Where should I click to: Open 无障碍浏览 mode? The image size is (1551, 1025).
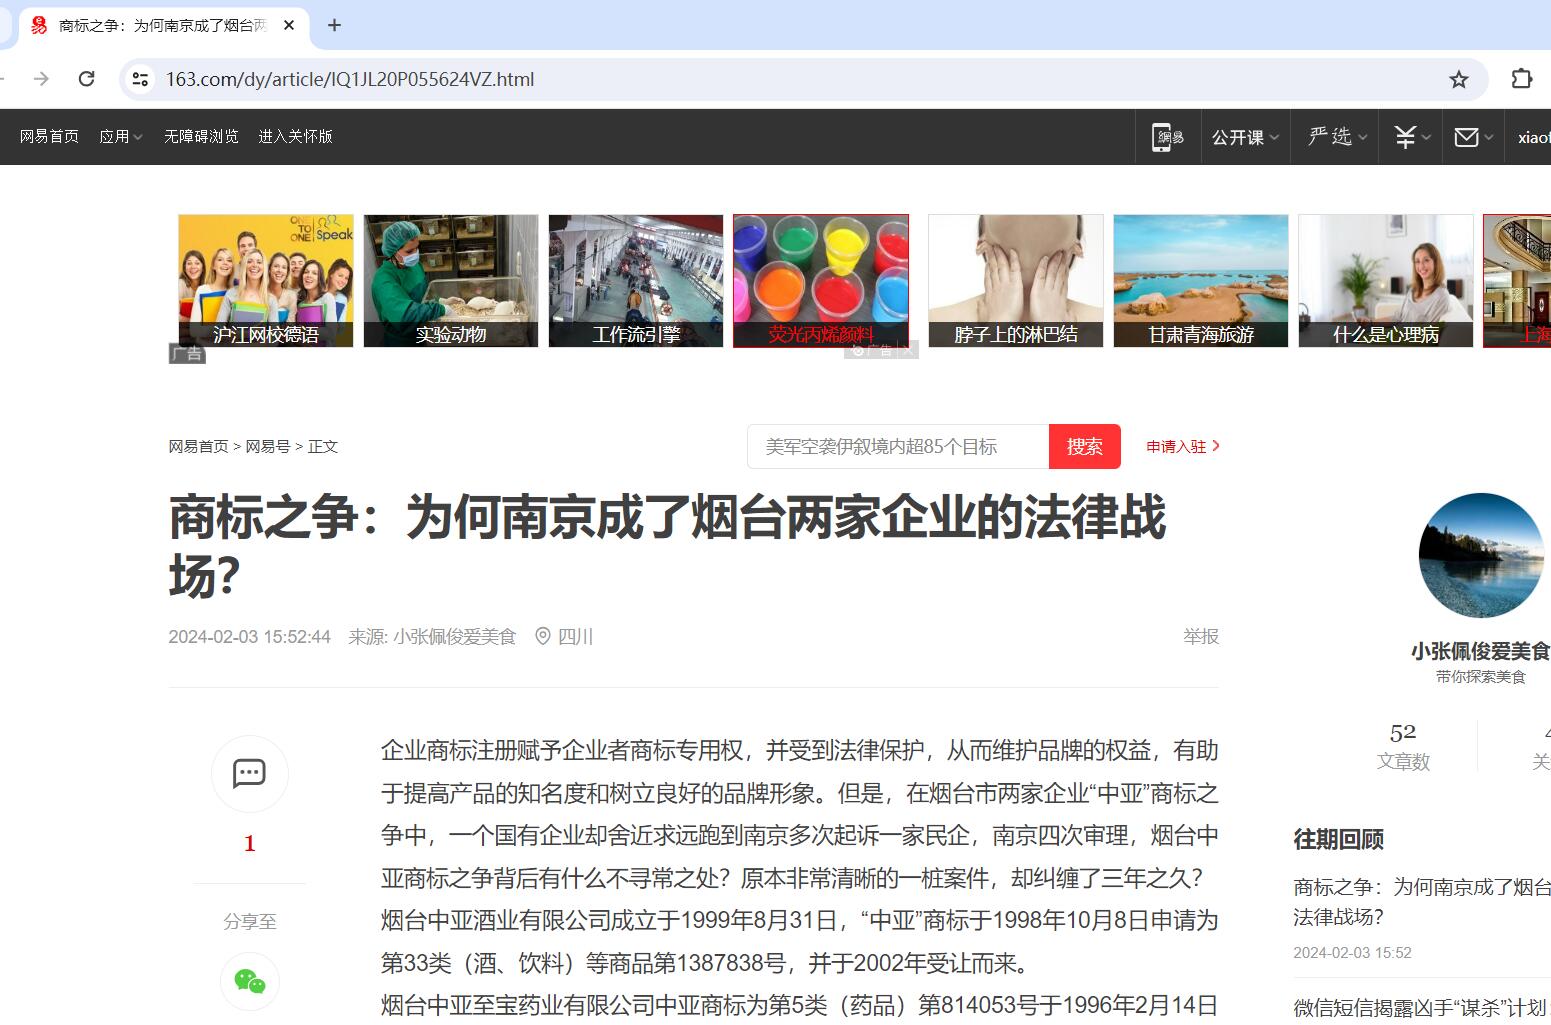201,136
